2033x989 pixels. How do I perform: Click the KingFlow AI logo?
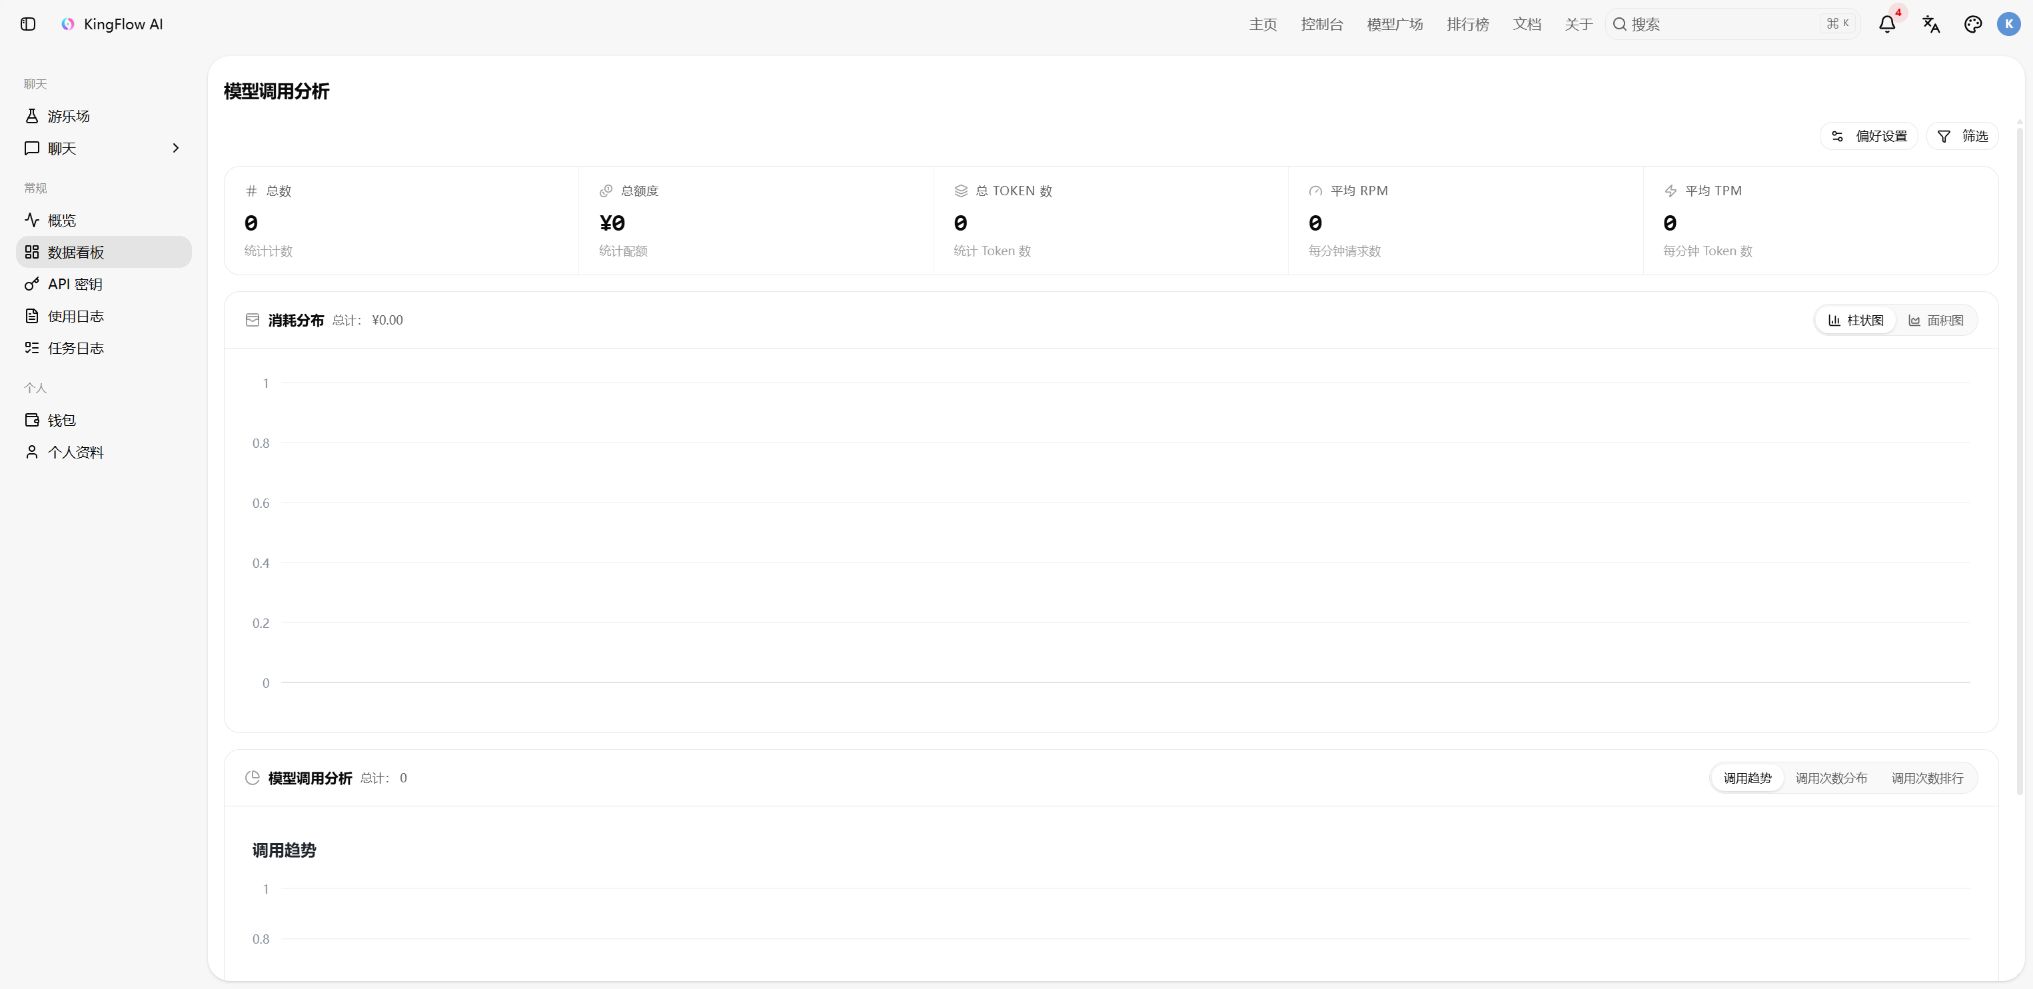(68, 24)
